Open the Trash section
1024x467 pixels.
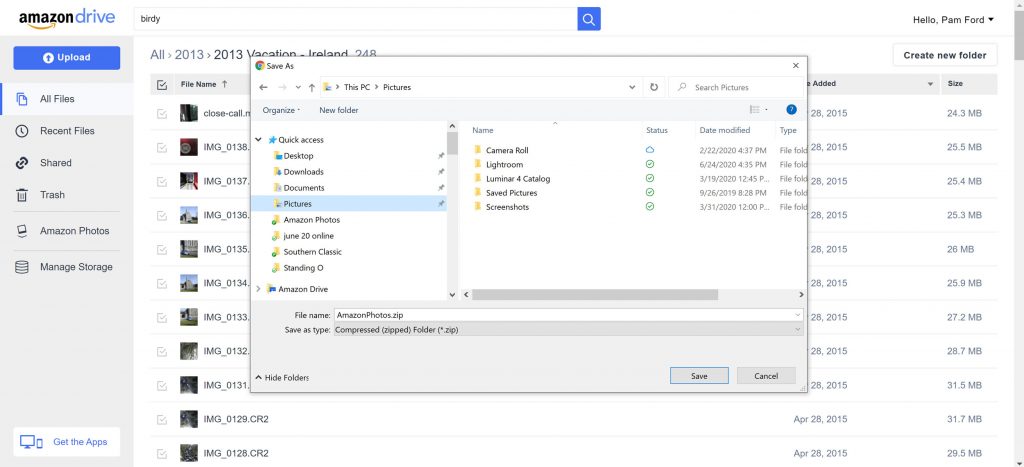[52, 195]
